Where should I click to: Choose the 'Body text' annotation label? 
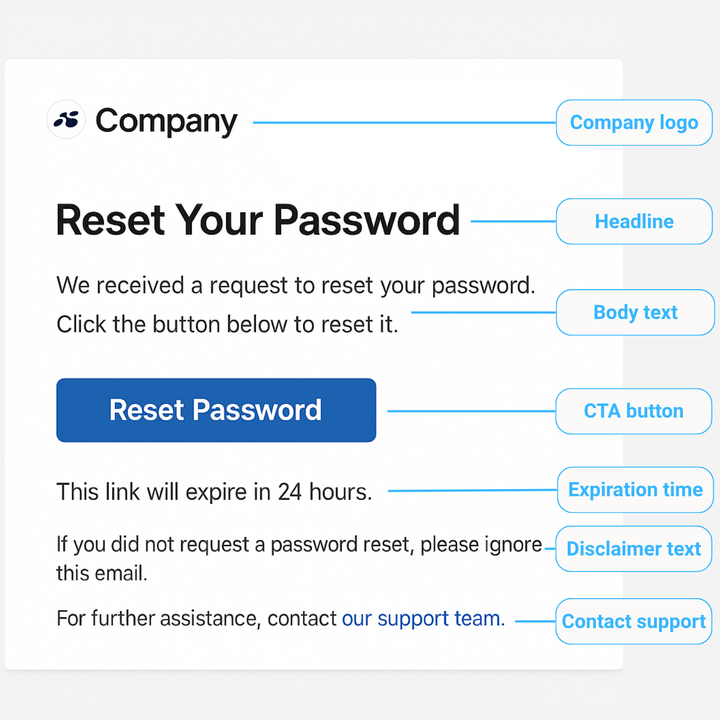[635, 312]
